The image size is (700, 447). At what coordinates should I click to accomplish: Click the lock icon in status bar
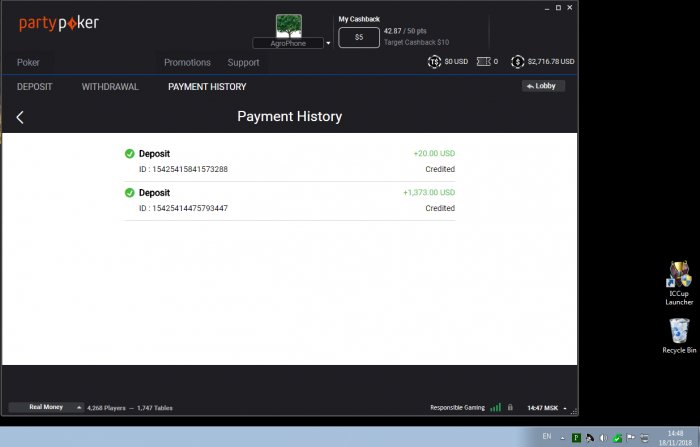[x=510, y=408]
